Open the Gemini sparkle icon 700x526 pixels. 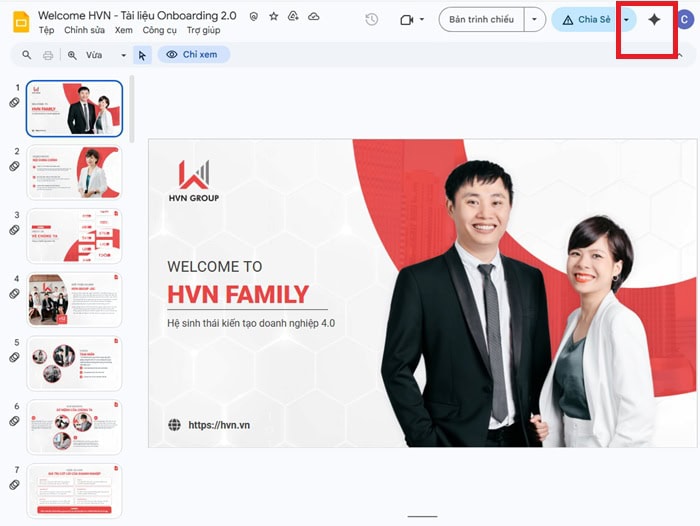[x=654, y=19]
